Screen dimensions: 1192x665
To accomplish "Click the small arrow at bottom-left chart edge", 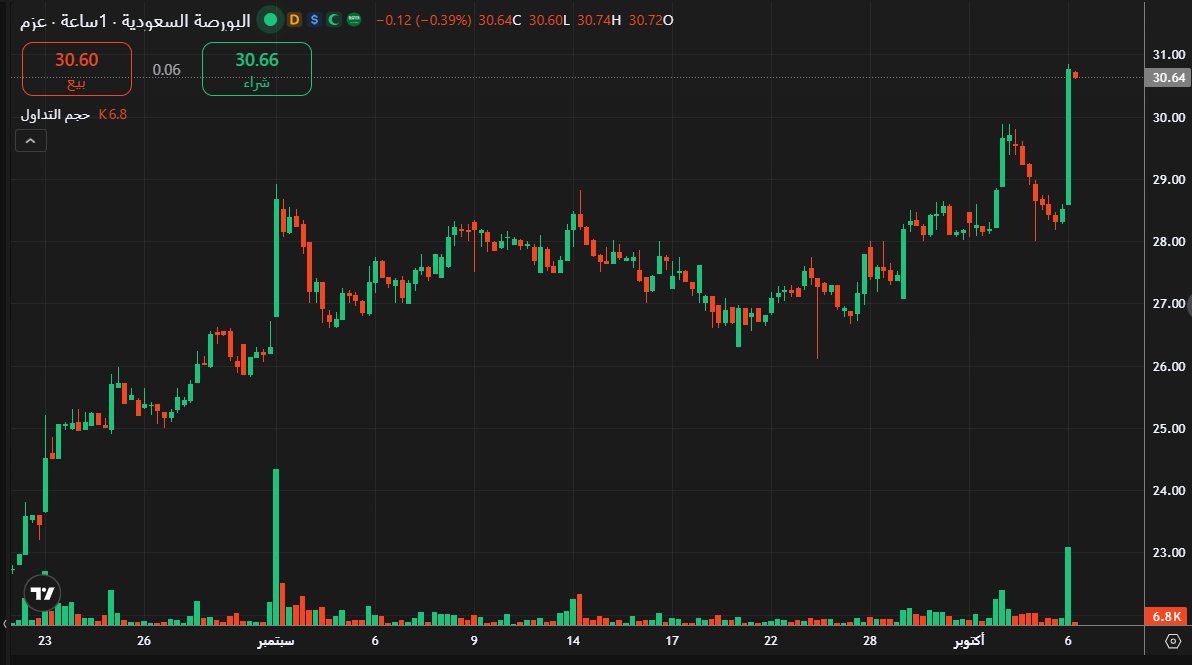I will 5,624.
